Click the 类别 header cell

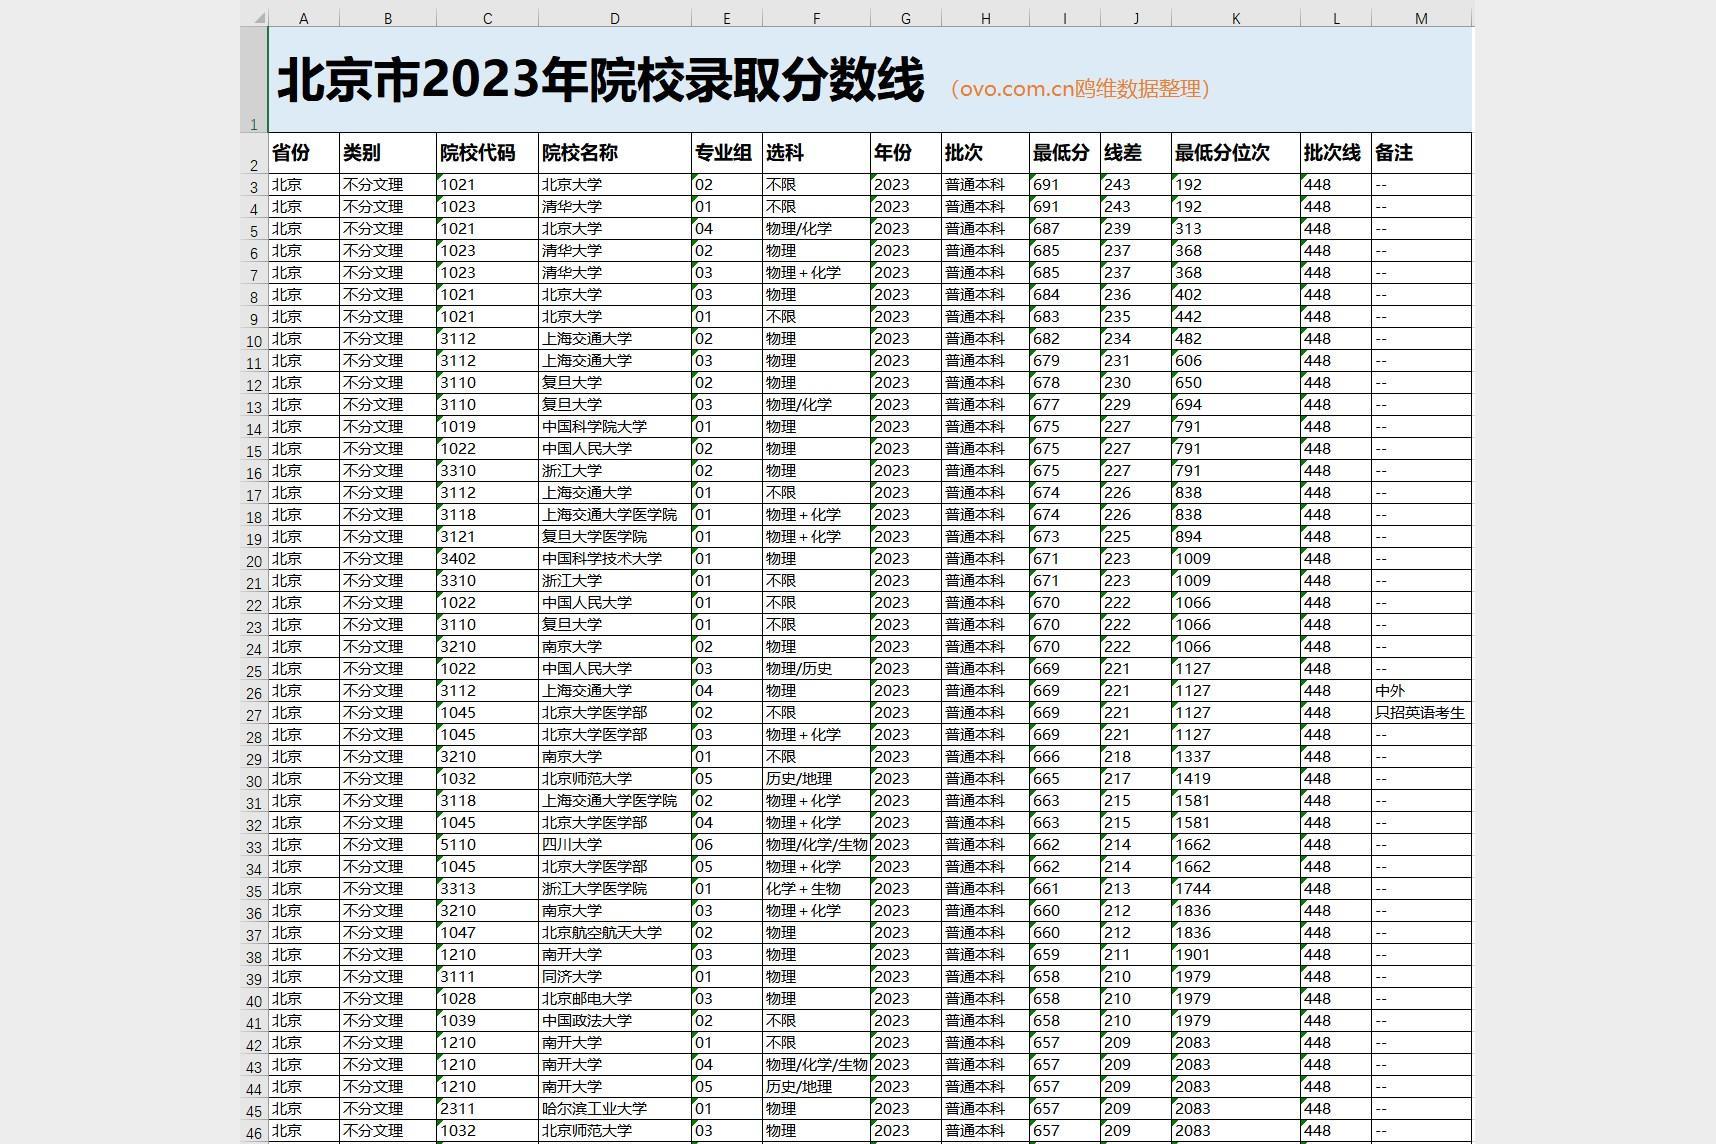[x=388, y=153]
